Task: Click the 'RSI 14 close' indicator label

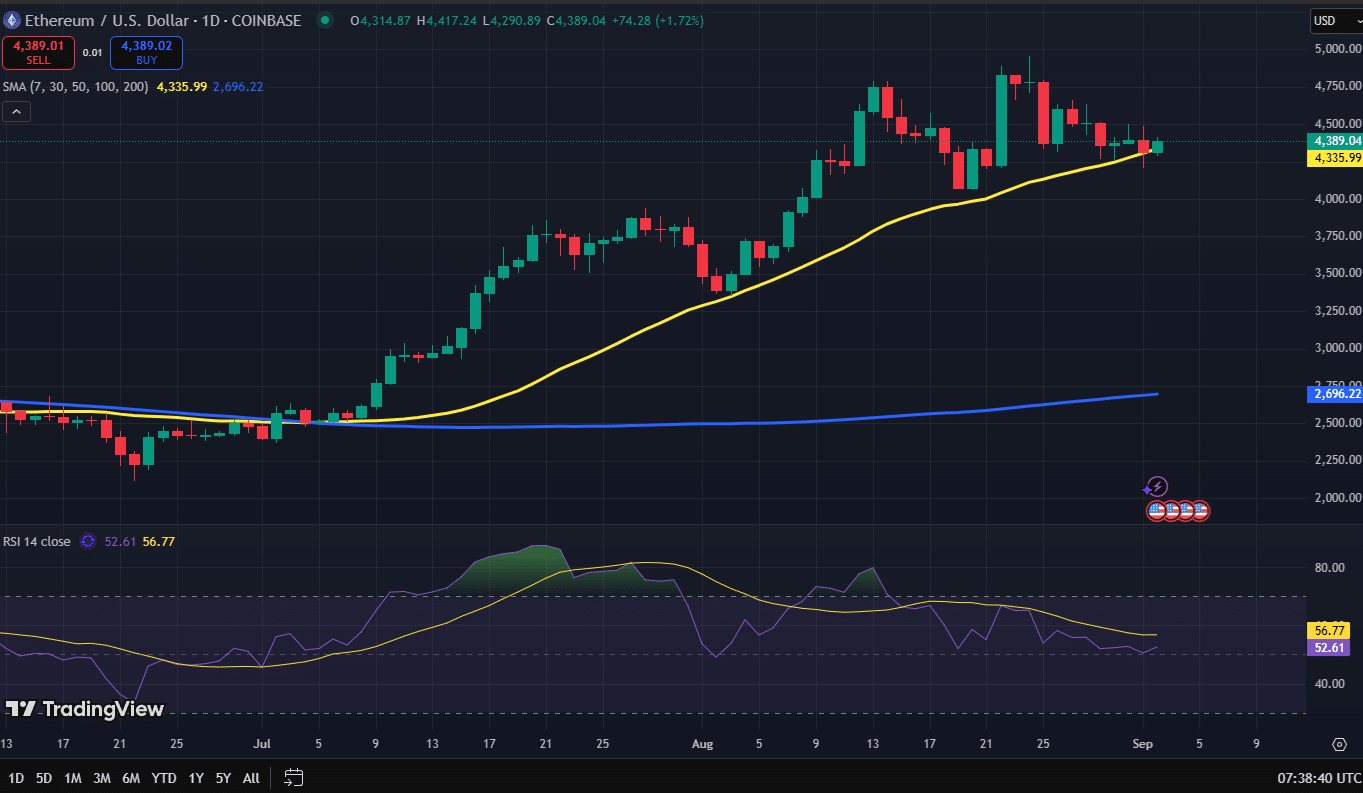Action: [x=37, y=541]
